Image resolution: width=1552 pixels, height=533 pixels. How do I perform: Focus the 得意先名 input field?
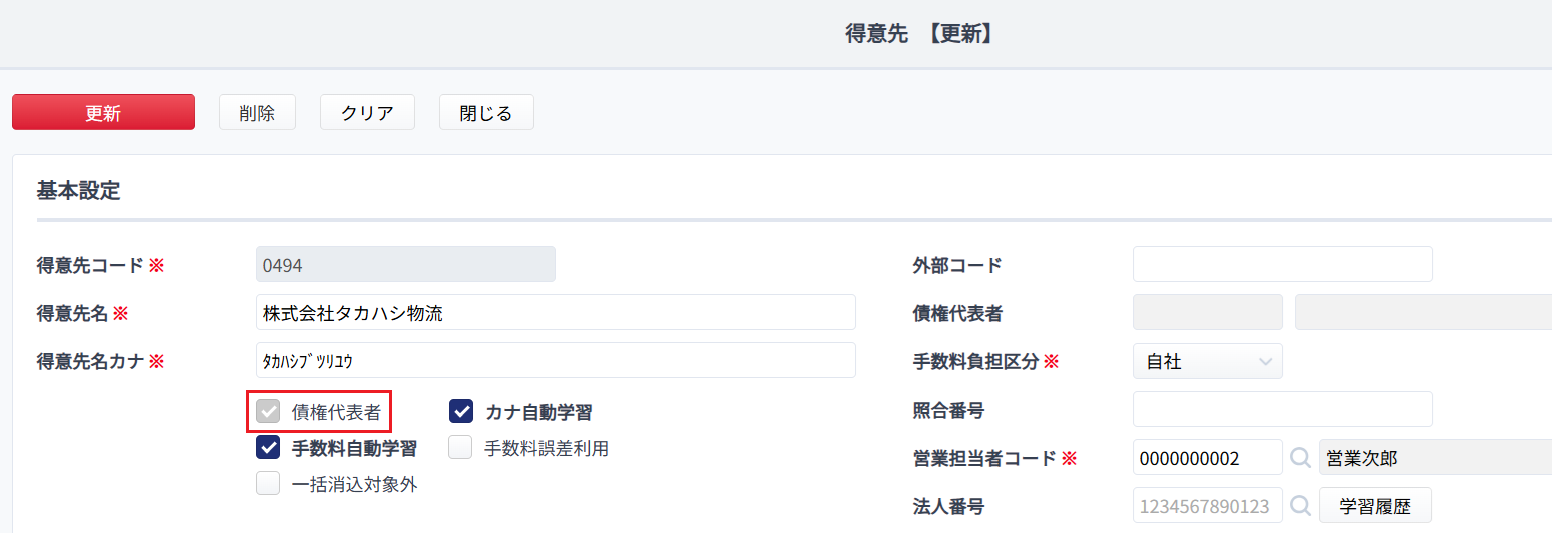[x=556, y=313]
